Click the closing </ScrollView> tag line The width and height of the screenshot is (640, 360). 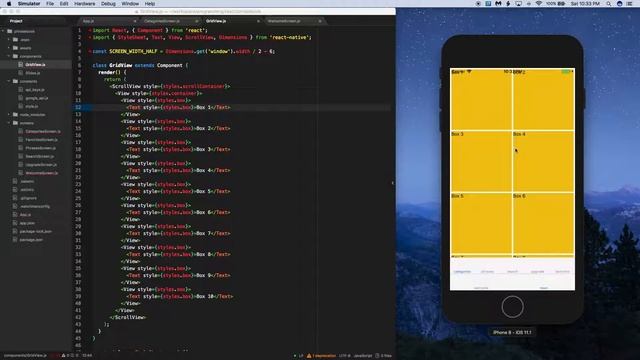pos(127,317)
